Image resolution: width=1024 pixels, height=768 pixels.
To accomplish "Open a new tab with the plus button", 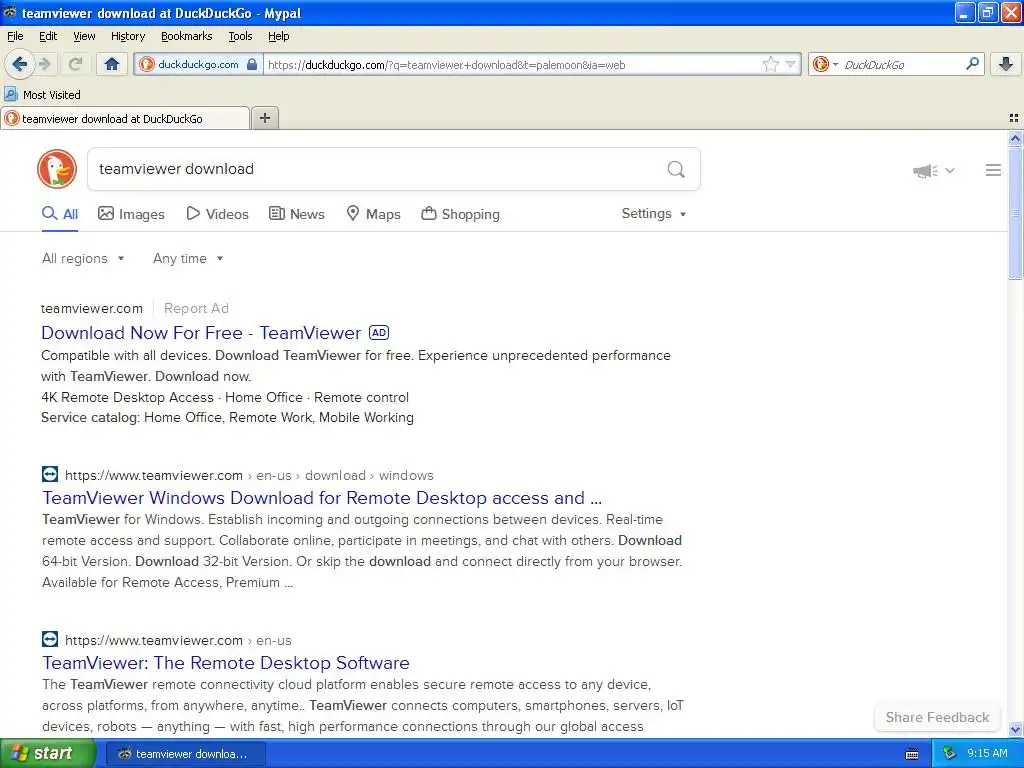I will coord(264,118).
